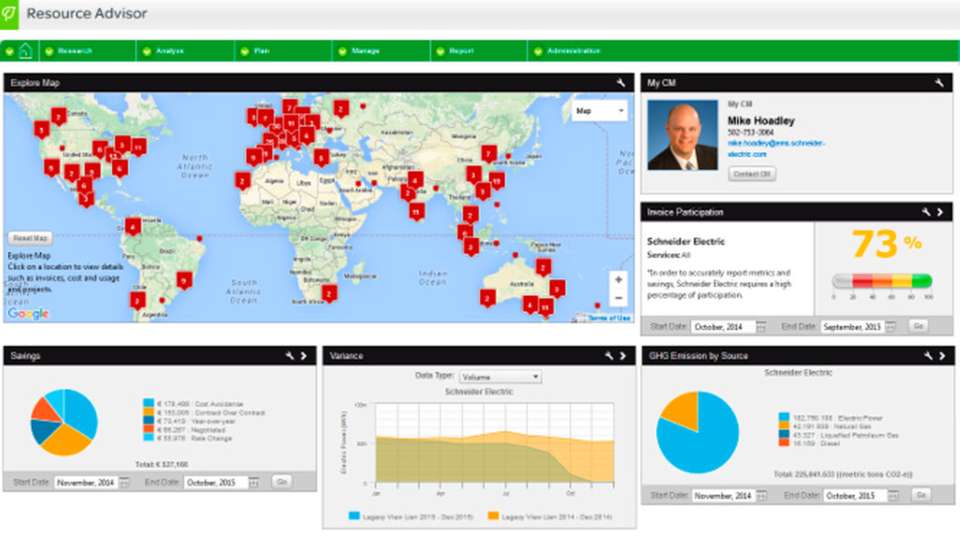The width and height of the screenshot is (960, 540).
Task: Click Go in the Savings panel
Action: coord(282,482)
